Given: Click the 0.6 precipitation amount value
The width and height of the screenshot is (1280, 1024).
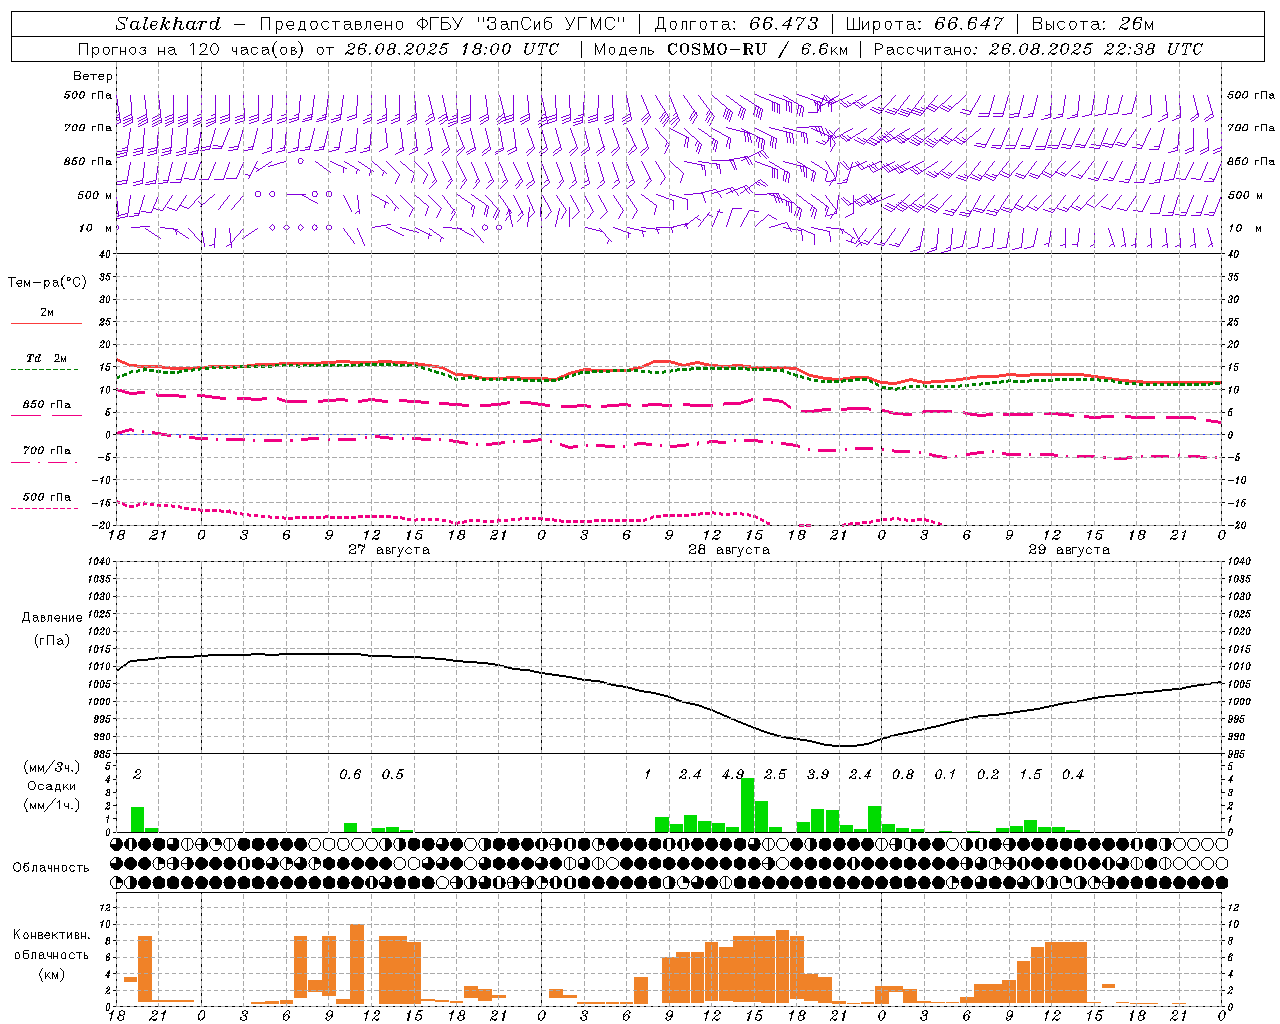Looking at the screenshot, I should (350, 775).
